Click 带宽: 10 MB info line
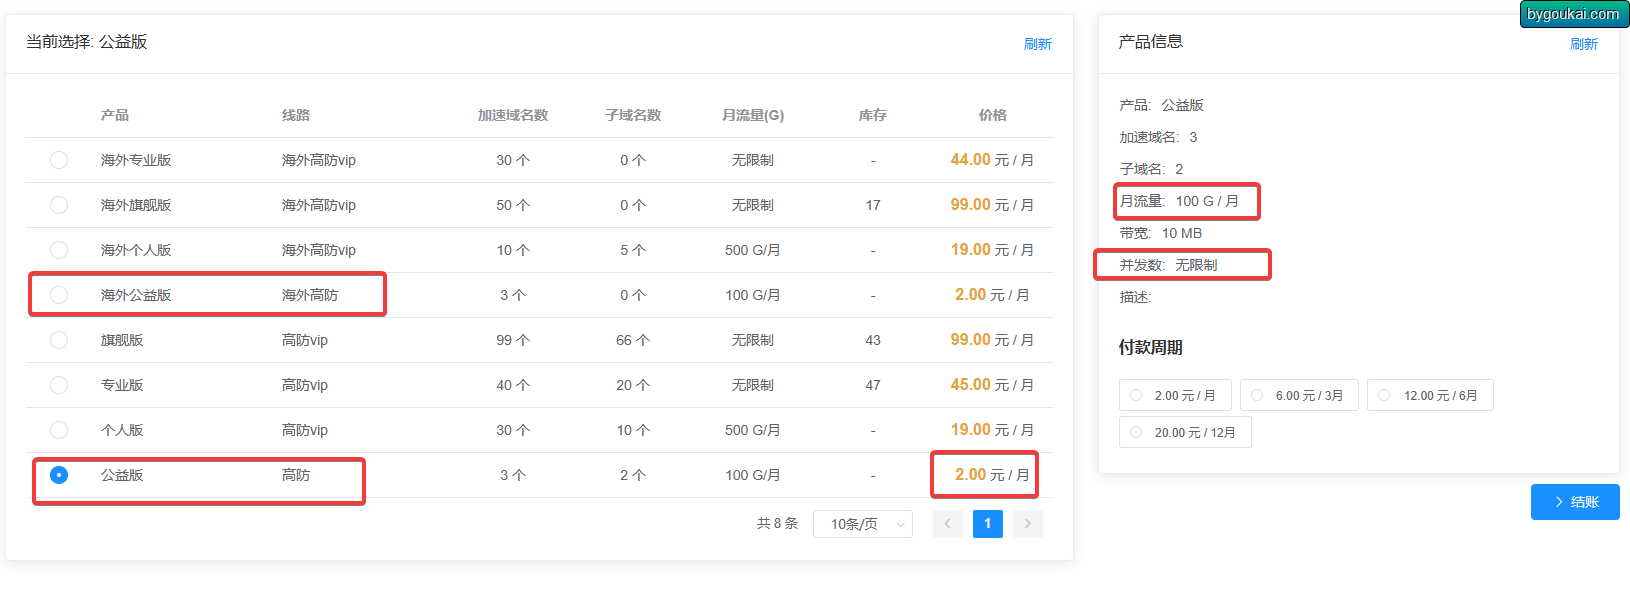Viewport: 1630px width, 616px height. click(x=1160, y=233)
